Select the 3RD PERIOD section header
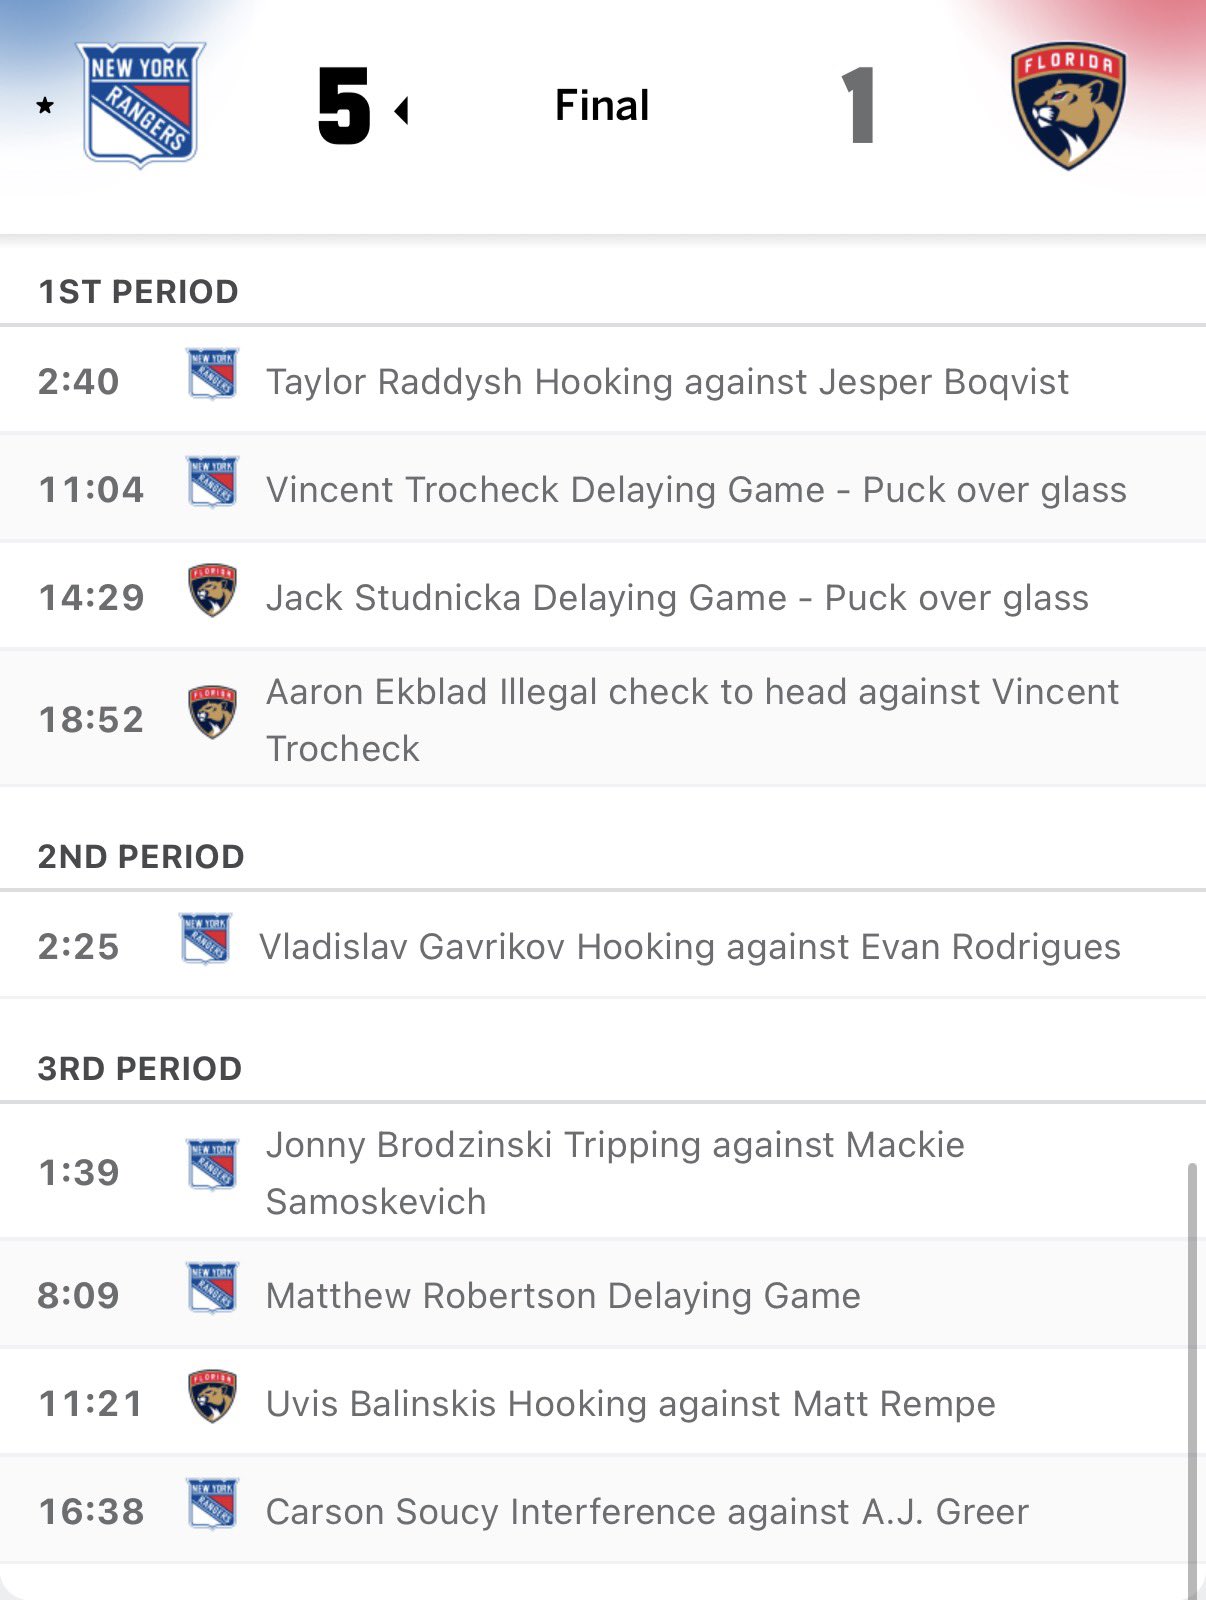Image resolution: width=1206 pixels, height=1600 pixels. 140,1069
